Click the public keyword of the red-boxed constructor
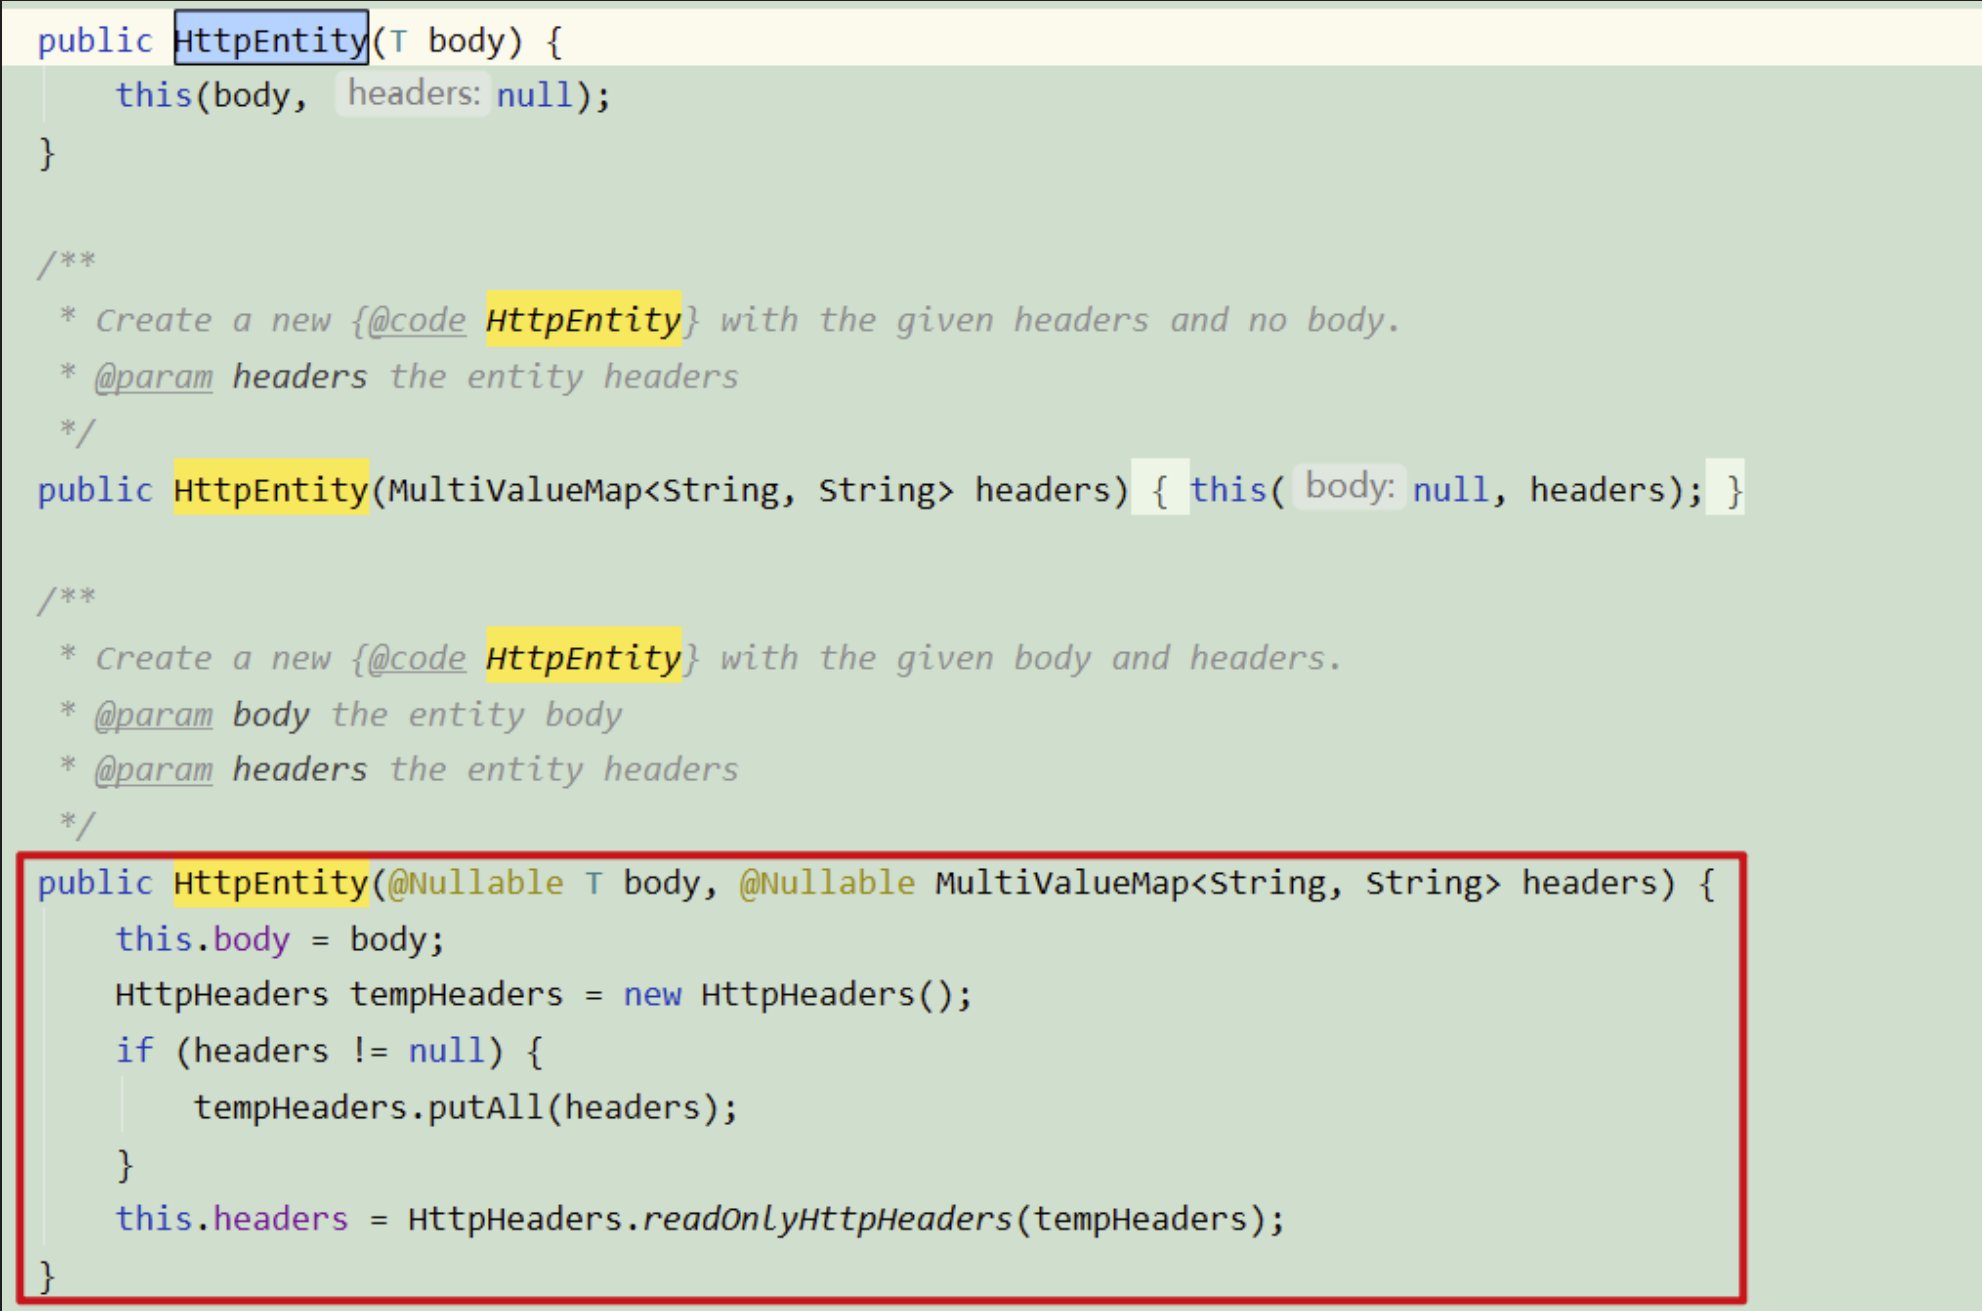Image resolution: width=1982 pixels, height=1311 pixels. (x=94, y=882)
